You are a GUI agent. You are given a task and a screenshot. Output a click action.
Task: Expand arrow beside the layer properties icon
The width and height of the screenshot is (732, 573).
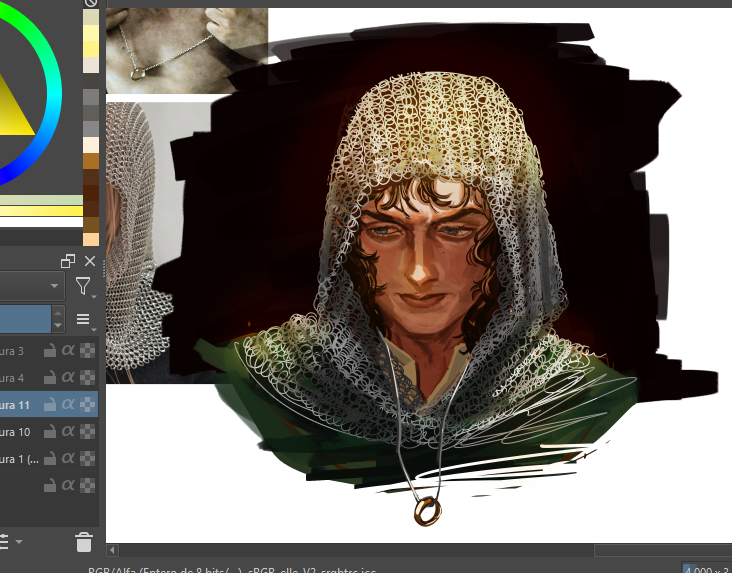pyautogui.click(x=19, y=542)
